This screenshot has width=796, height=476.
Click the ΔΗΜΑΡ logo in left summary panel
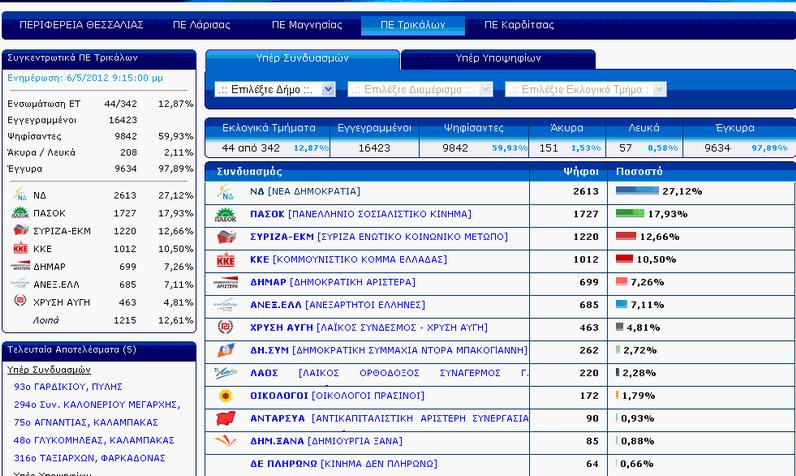tap(20, 266)
